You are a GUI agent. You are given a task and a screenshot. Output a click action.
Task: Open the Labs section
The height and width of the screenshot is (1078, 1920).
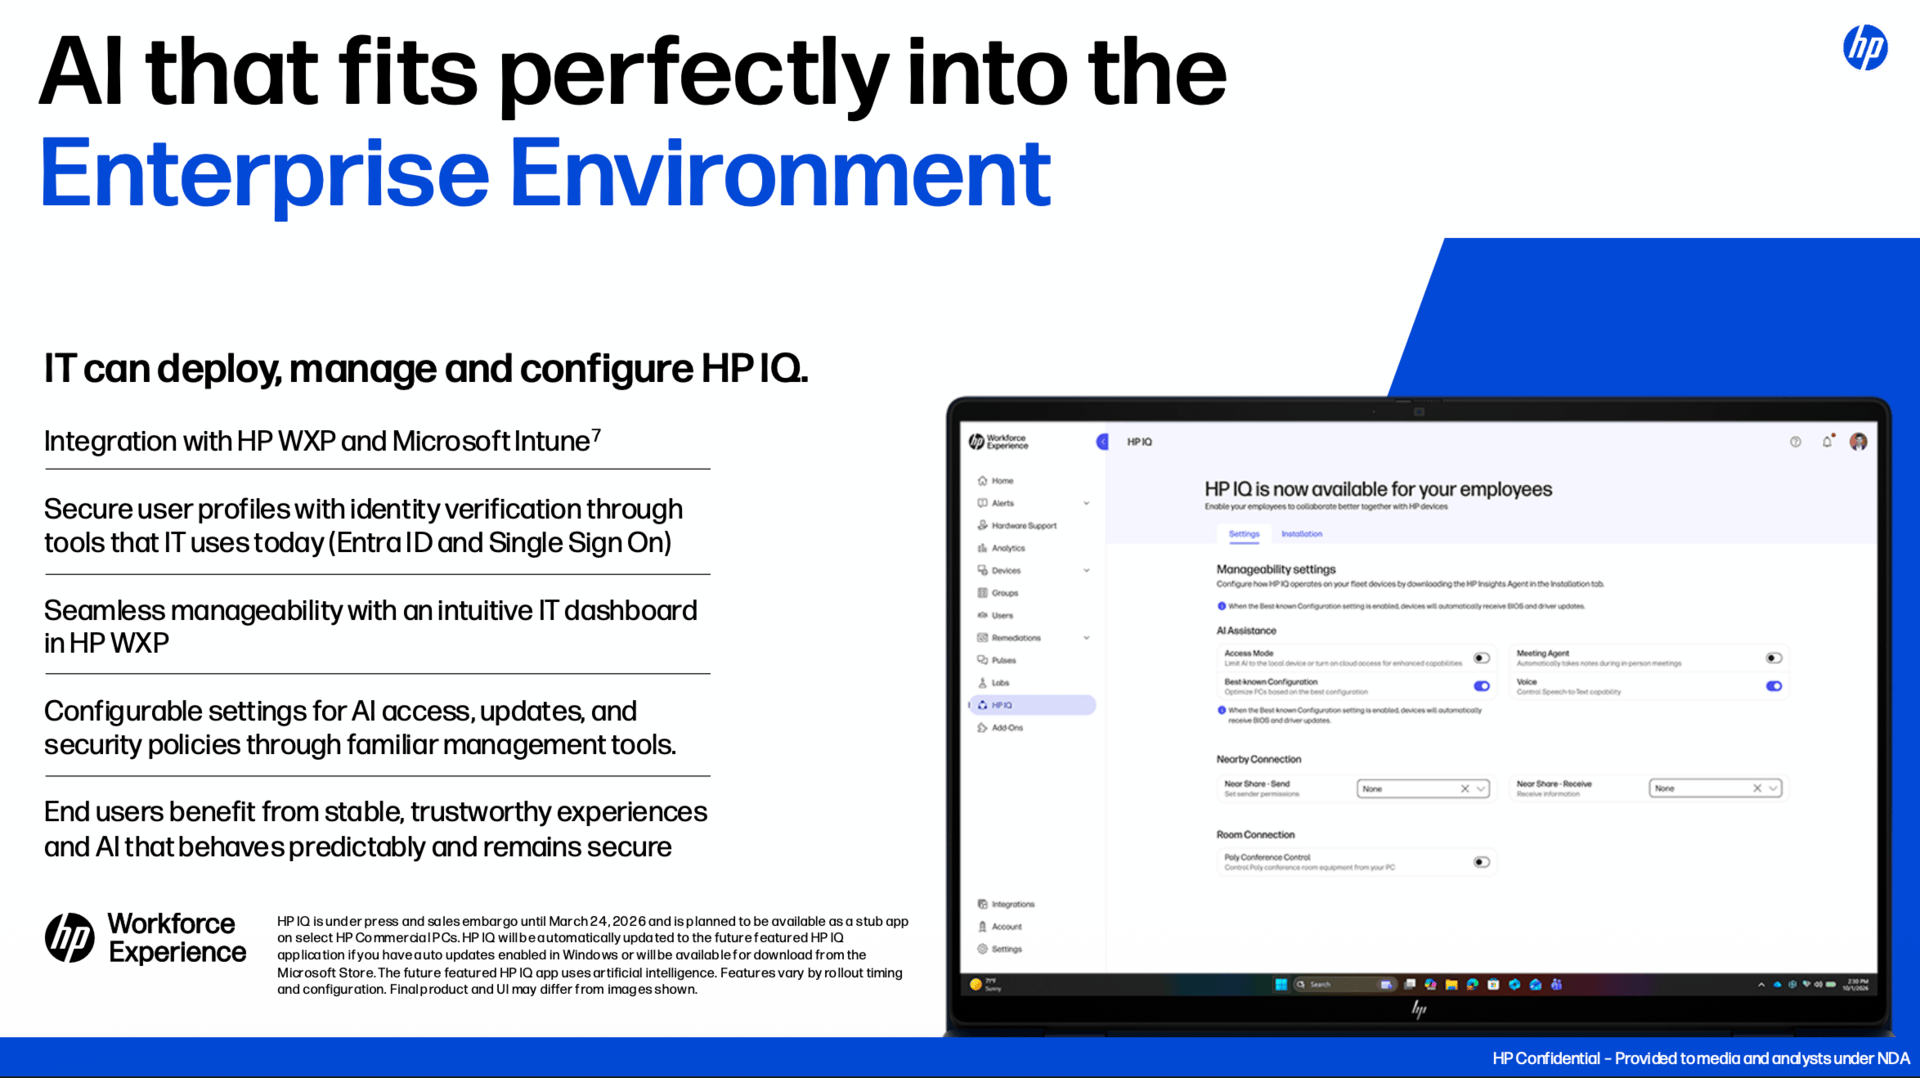click(999, 683)
